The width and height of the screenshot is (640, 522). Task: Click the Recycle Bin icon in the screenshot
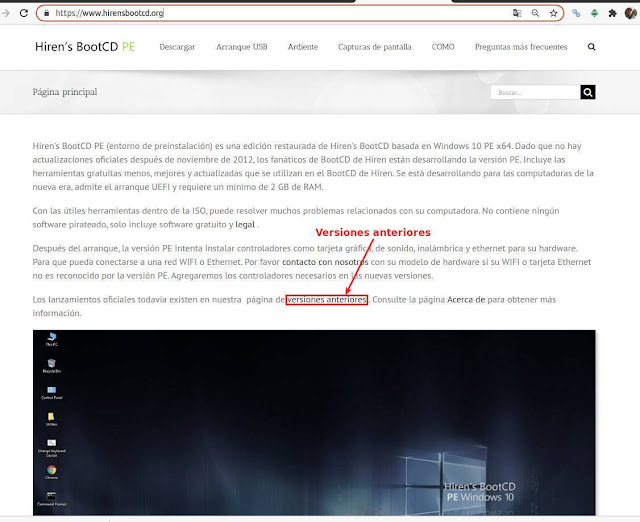(51, 366)
